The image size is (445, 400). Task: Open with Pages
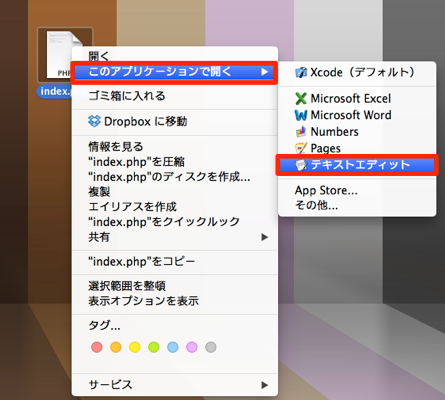[x=357, y=148]
